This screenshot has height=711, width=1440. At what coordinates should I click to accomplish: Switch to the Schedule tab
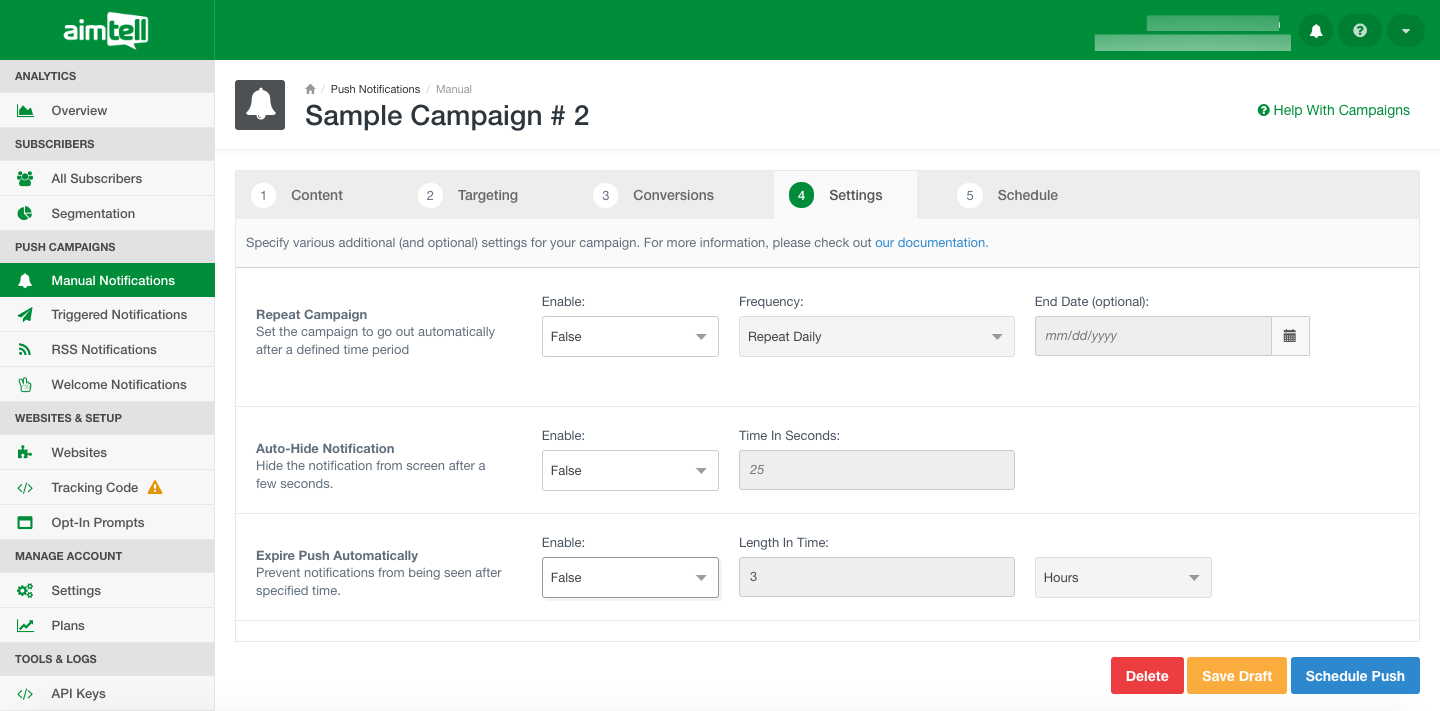(1008, 195)
